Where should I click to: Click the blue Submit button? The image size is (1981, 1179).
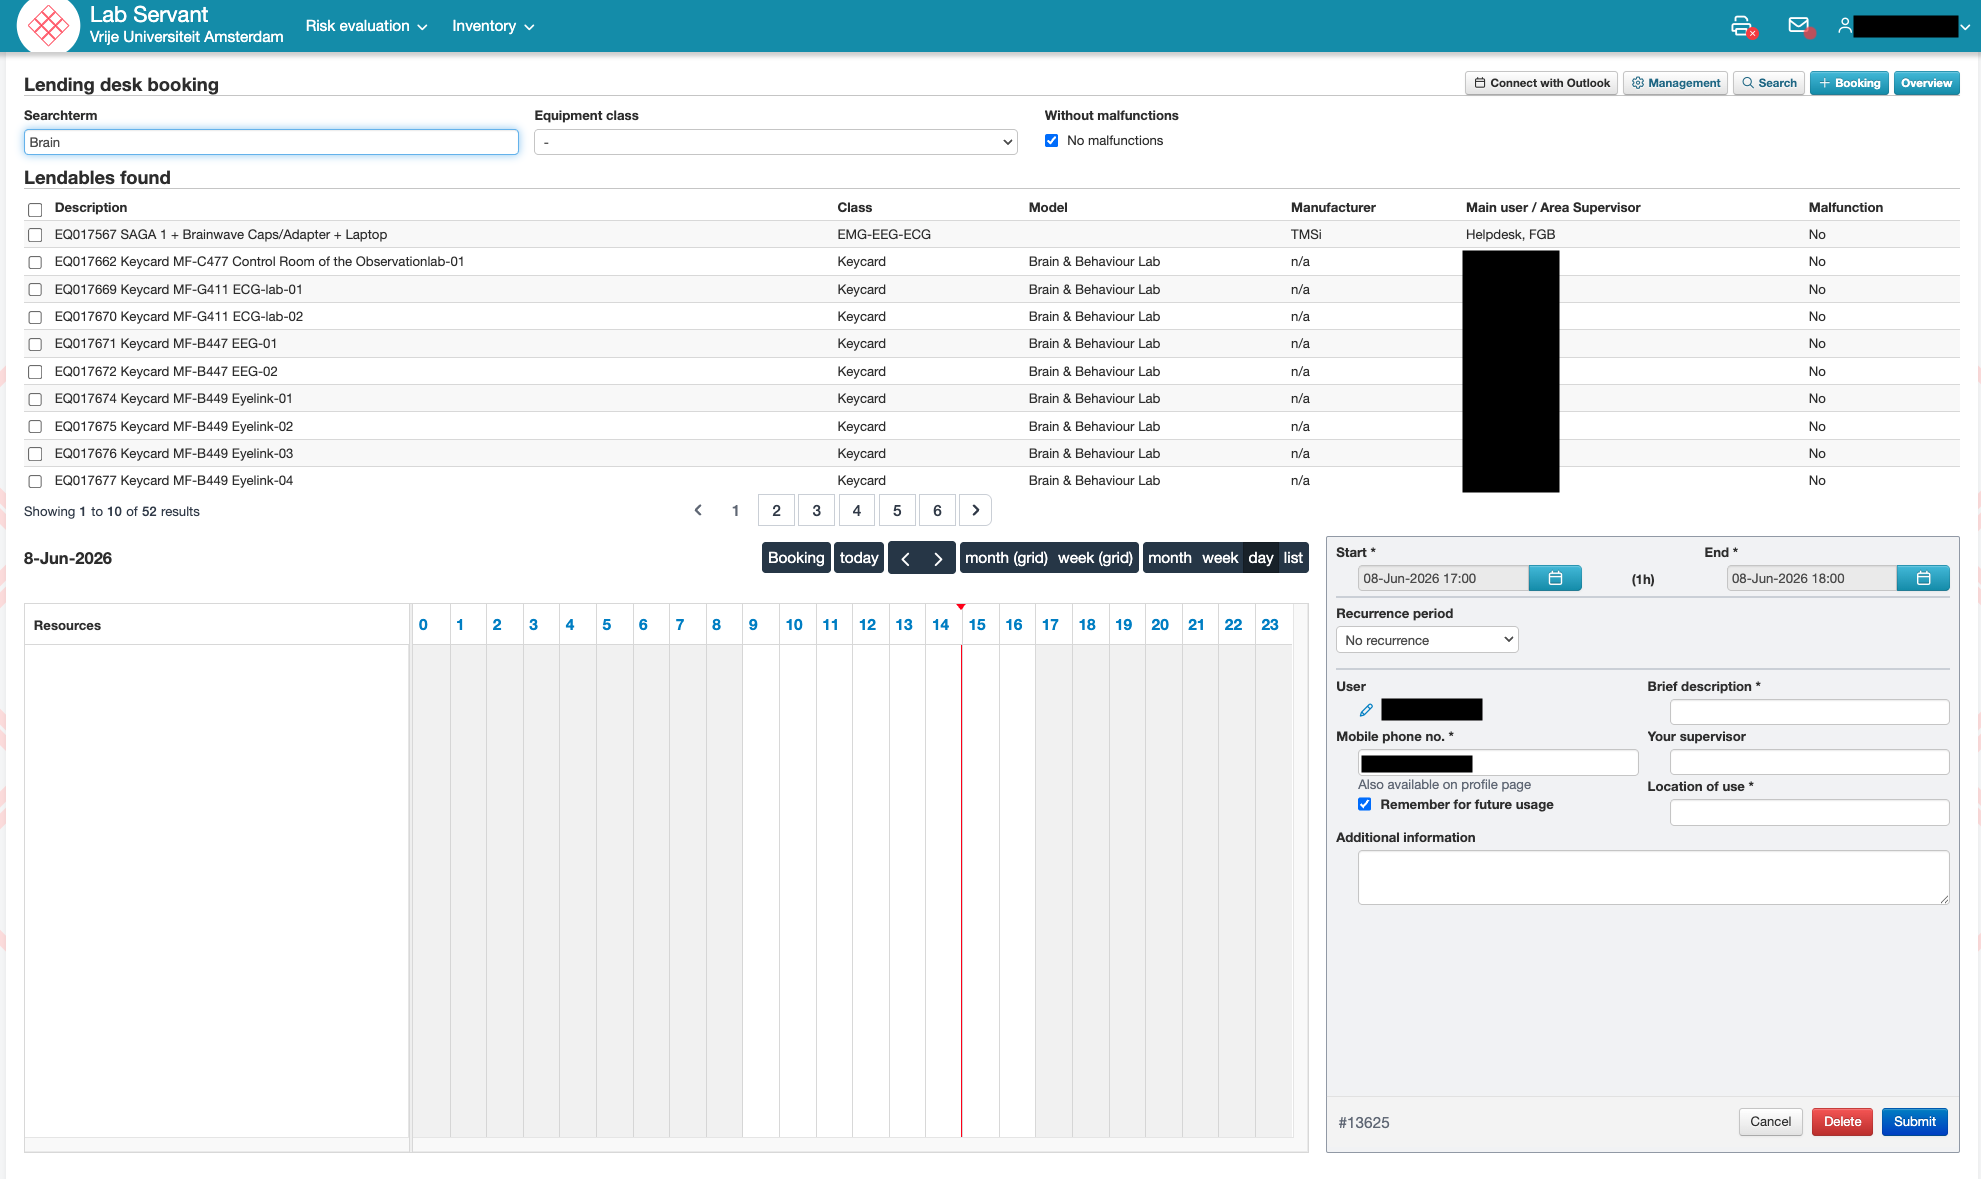pos(1914,1122)
